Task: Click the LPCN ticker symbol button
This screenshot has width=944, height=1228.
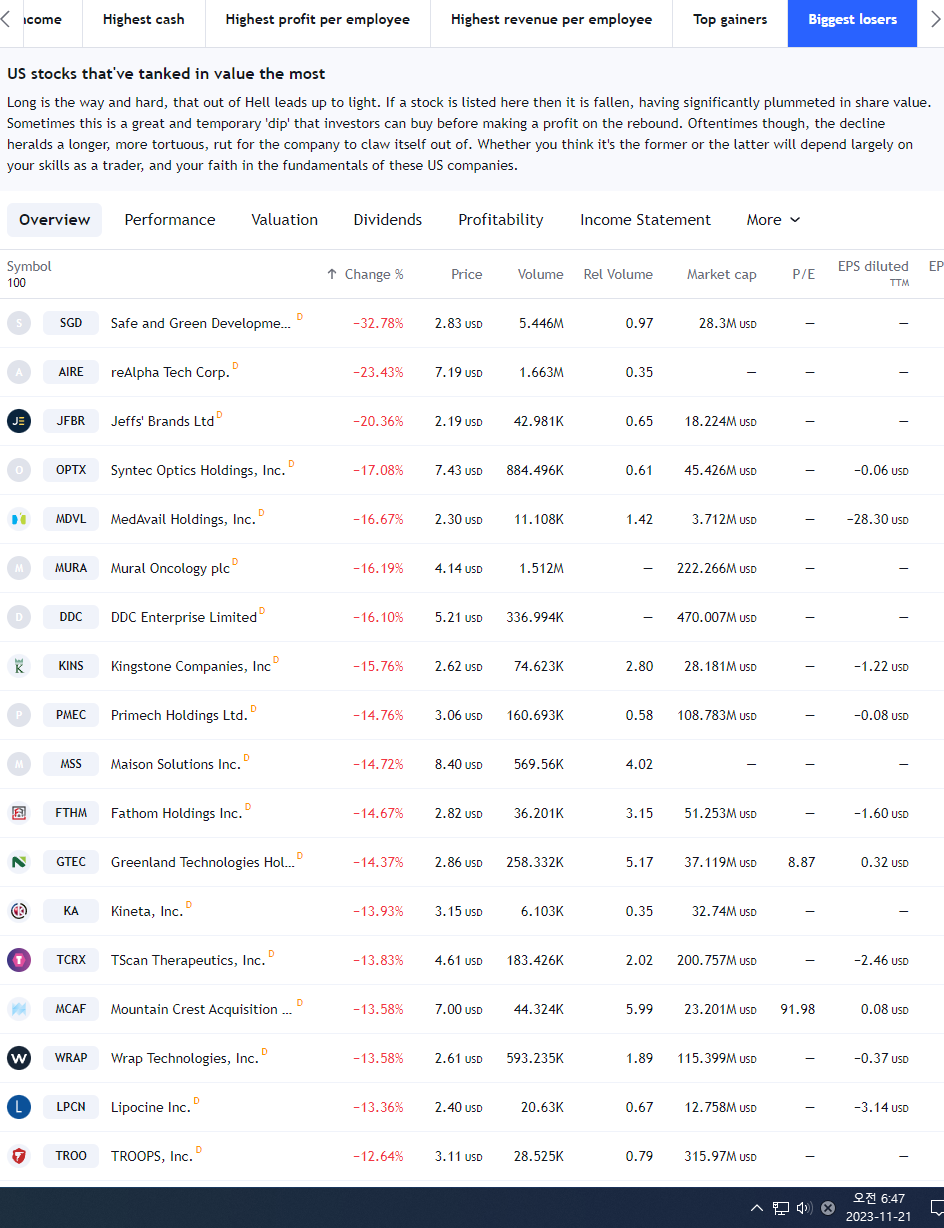Action: pyautogui.click(x=71, y=1107)
